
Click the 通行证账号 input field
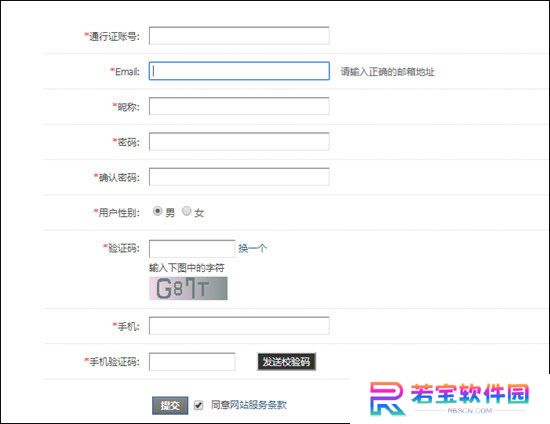tap(239, 36)
